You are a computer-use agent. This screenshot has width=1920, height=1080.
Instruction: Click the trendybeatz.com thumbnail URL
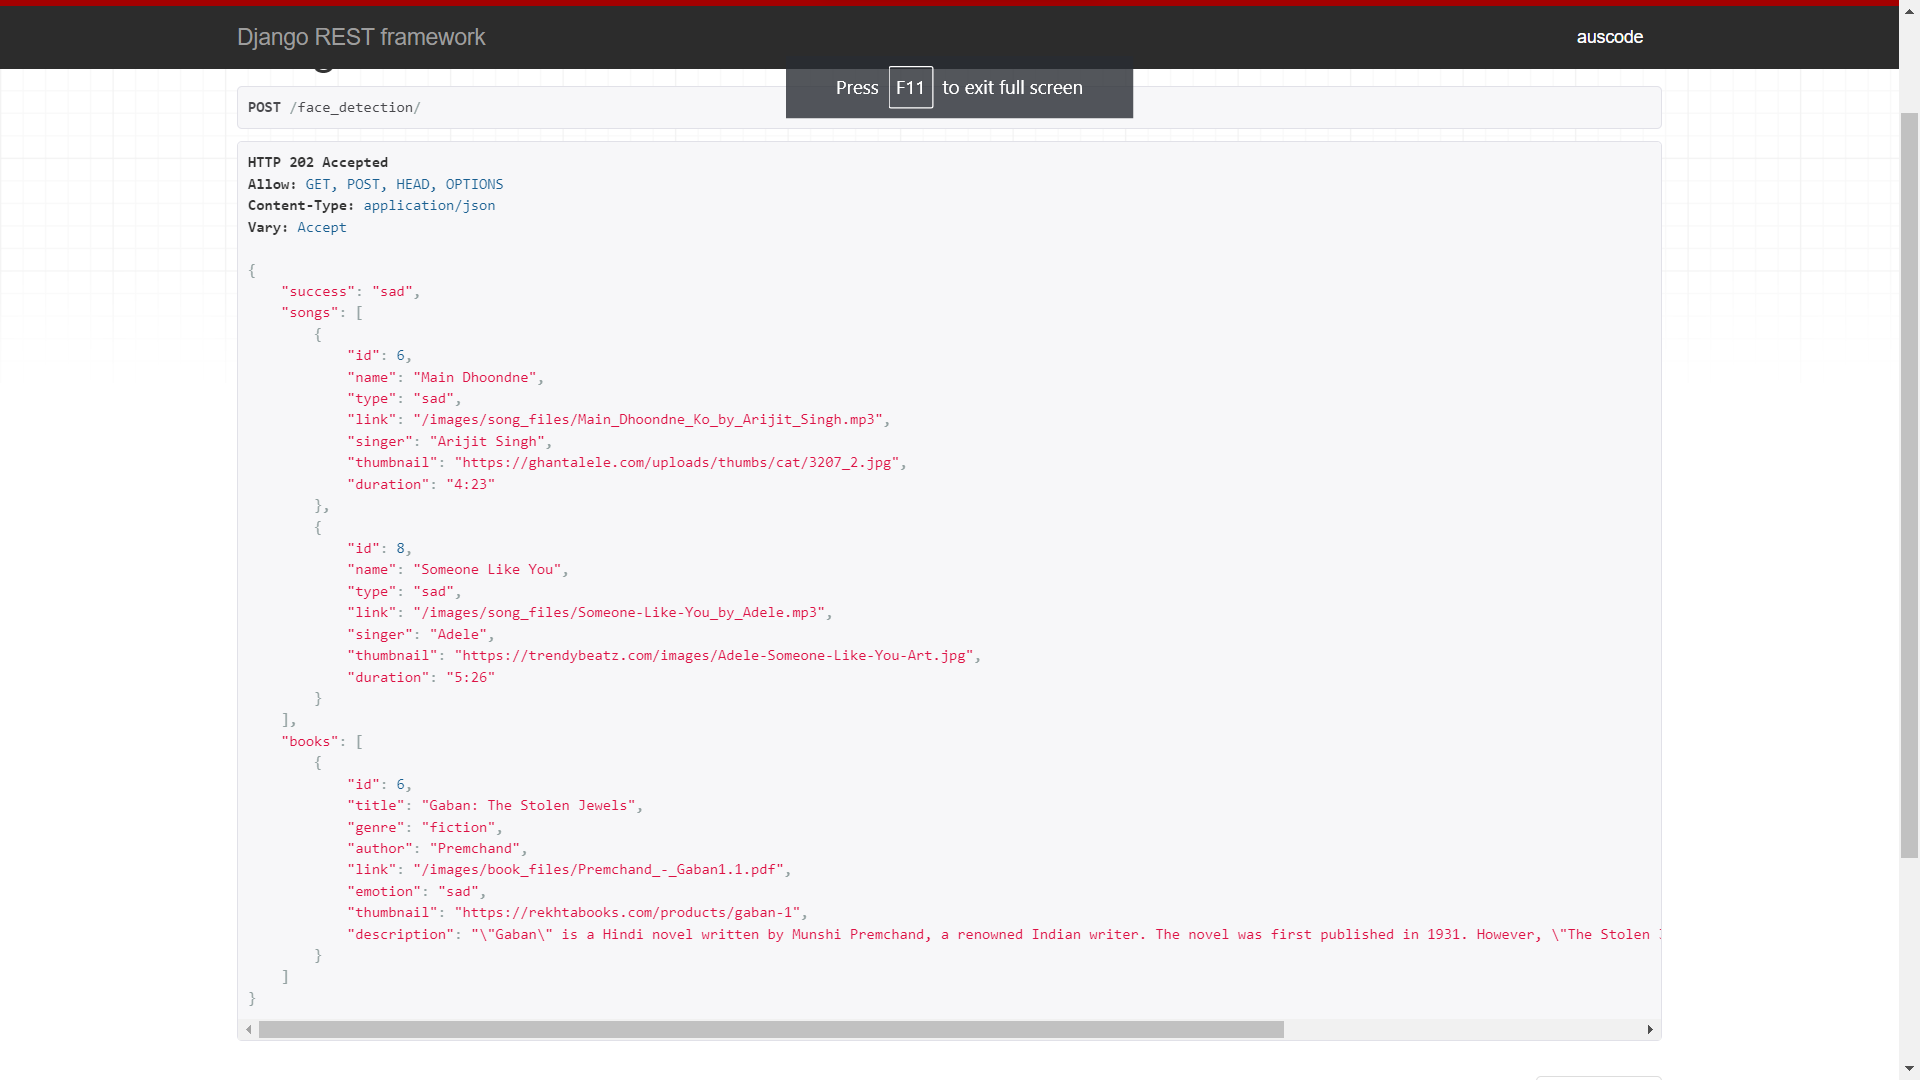[714, 656]
